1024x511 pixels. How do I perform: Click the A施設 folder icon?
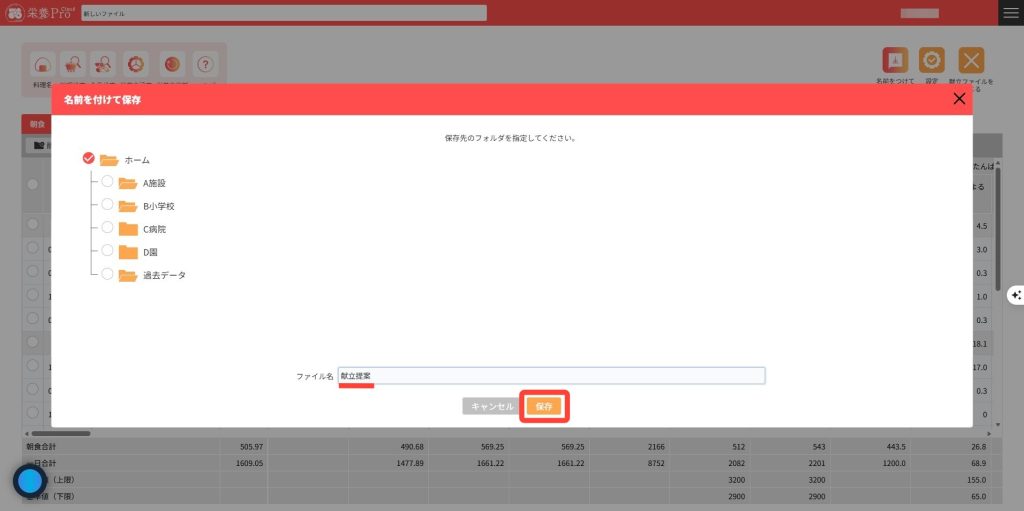127,183
